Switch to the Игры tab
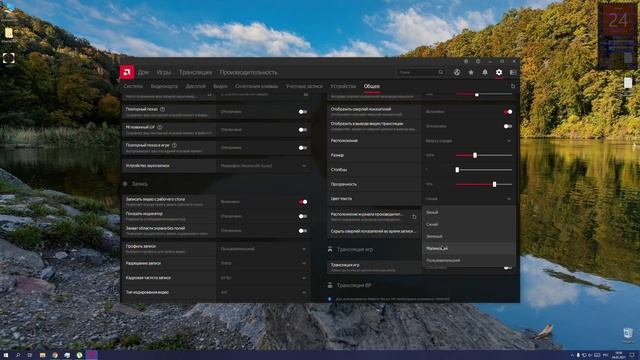 point(164,72)
